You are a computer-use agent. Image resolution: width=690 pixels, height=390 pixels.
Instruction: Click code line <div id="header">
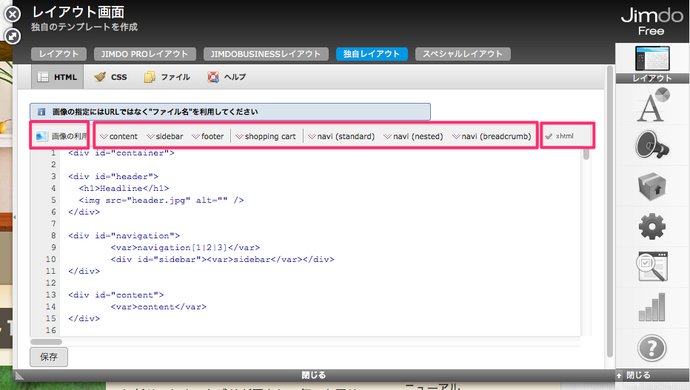113,177
